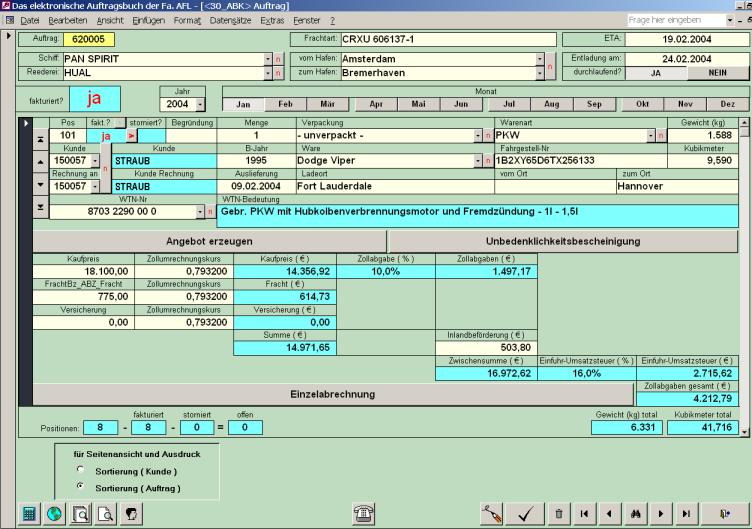Click the Angebot erzeugen button

[x=208, y=241]
